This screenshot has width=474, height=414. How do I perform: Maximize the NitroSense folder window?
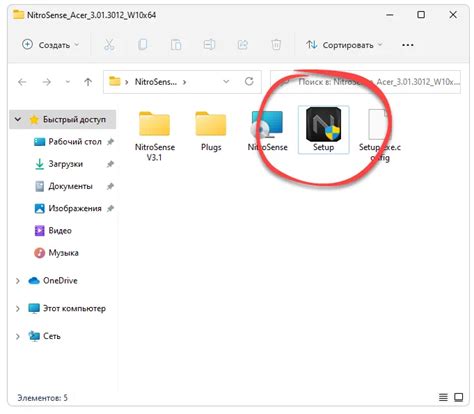coord(421,15)
